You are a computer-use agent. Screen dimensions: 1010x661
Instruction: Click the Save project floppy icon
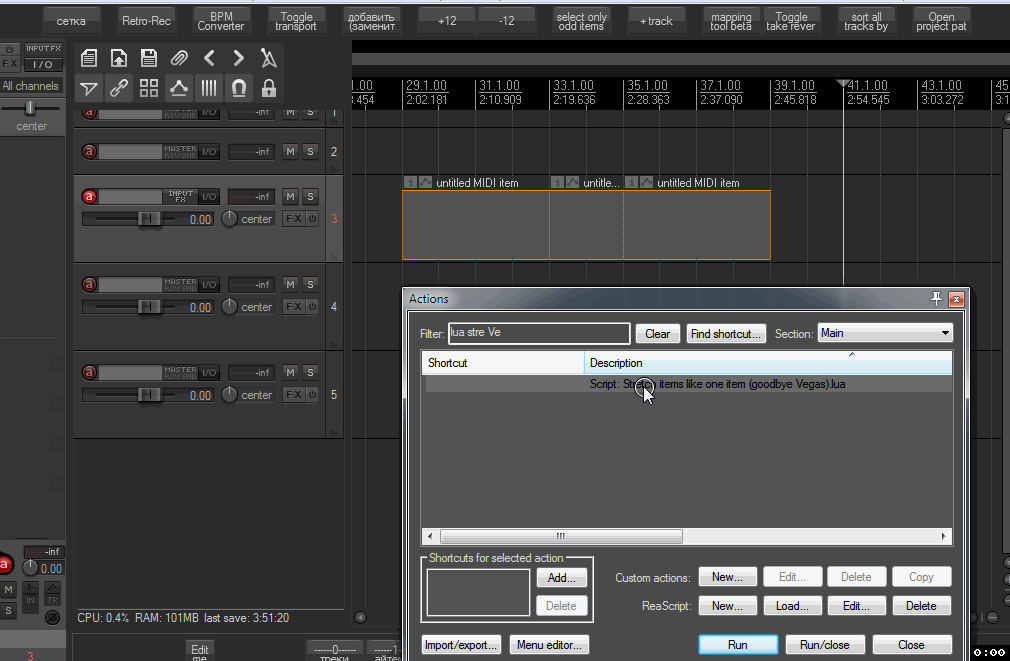(149, 58)
